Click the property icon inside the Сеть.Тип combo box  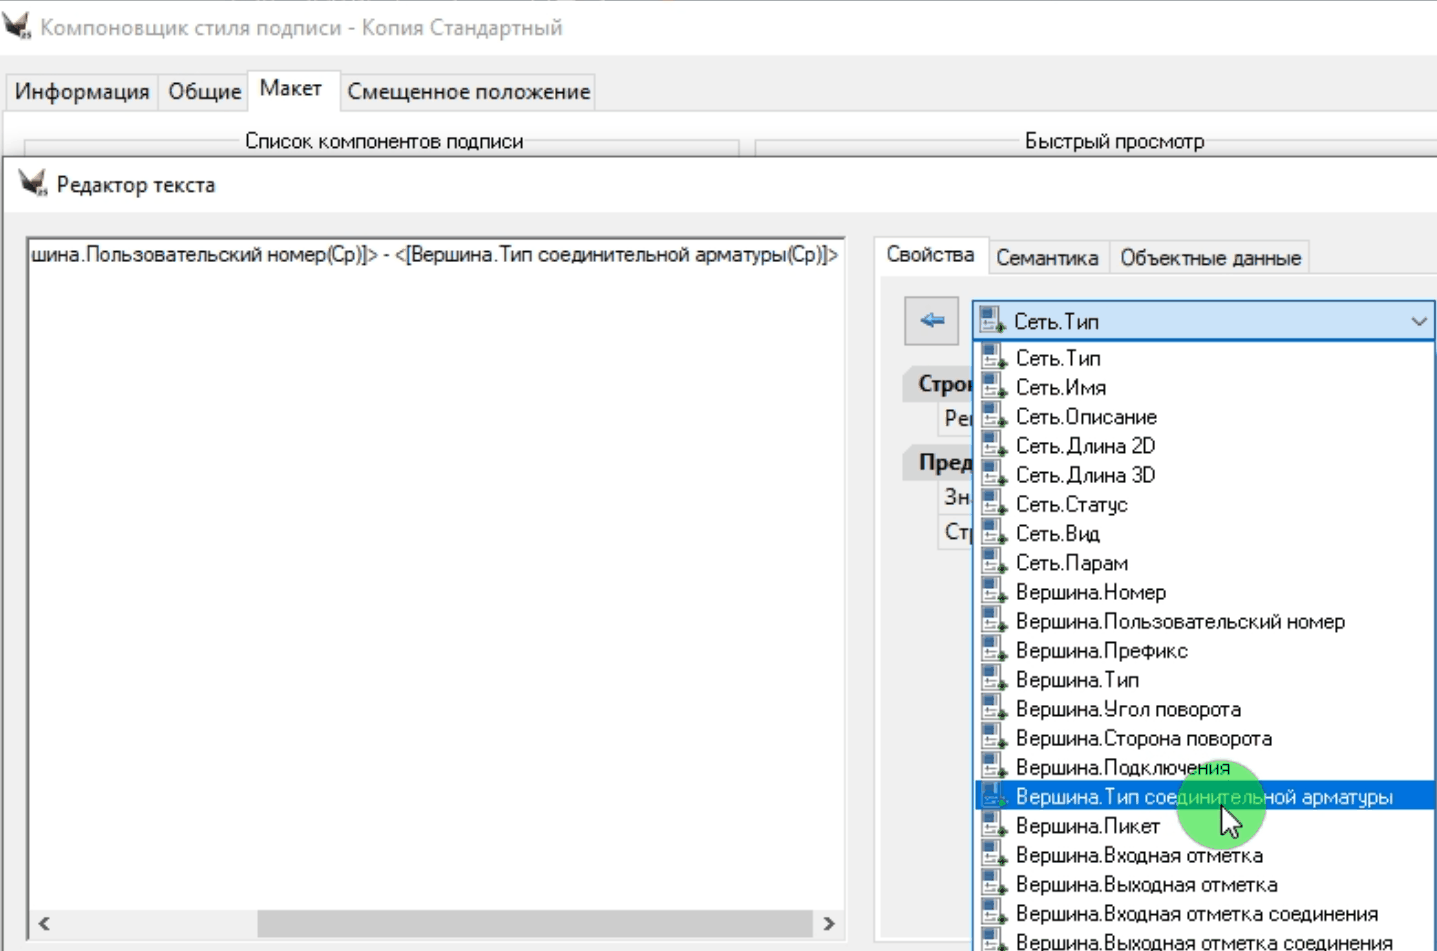pyautogui.click(x=991, y=321)
